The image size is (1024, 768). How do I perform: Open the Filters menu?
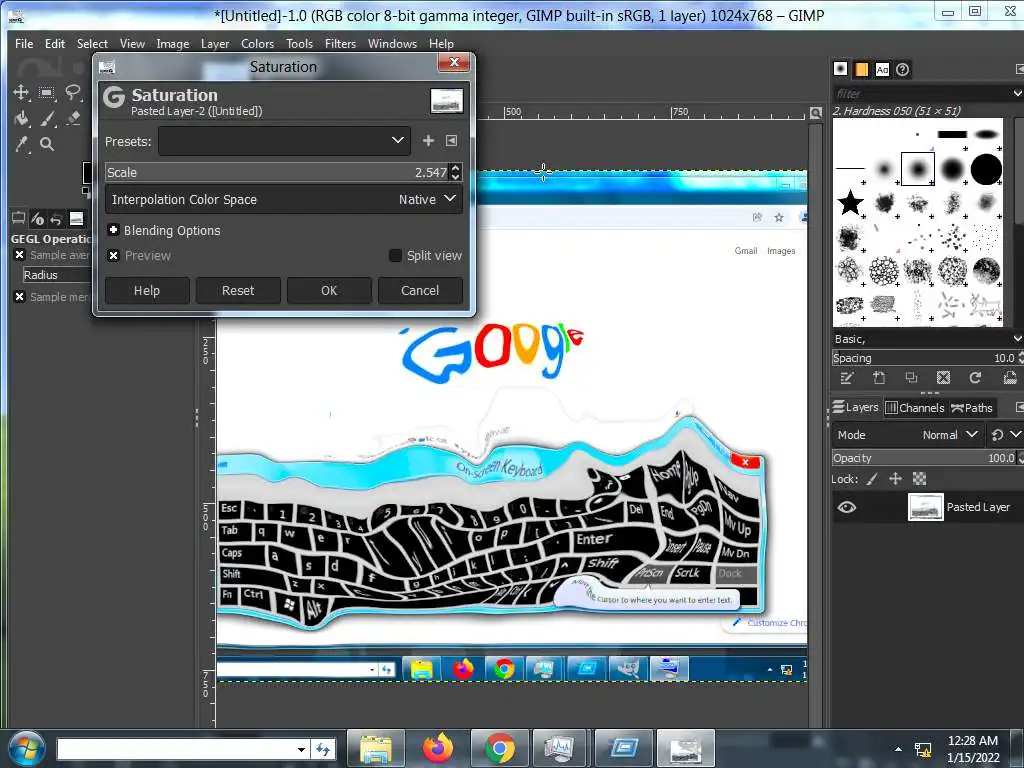(x=340, y=43)
